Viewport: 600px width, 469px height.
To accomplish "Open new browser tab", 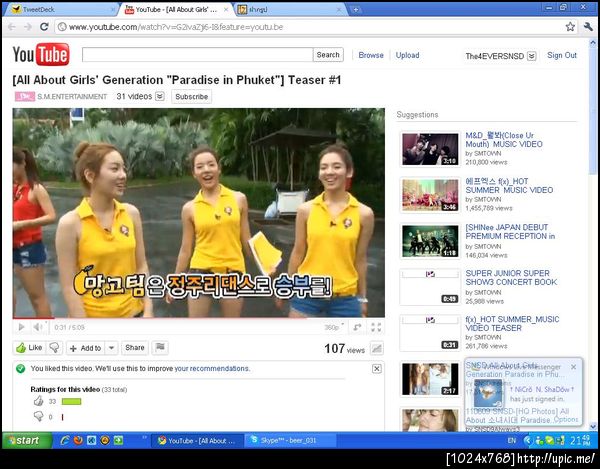I will click(x=355, y=10).
